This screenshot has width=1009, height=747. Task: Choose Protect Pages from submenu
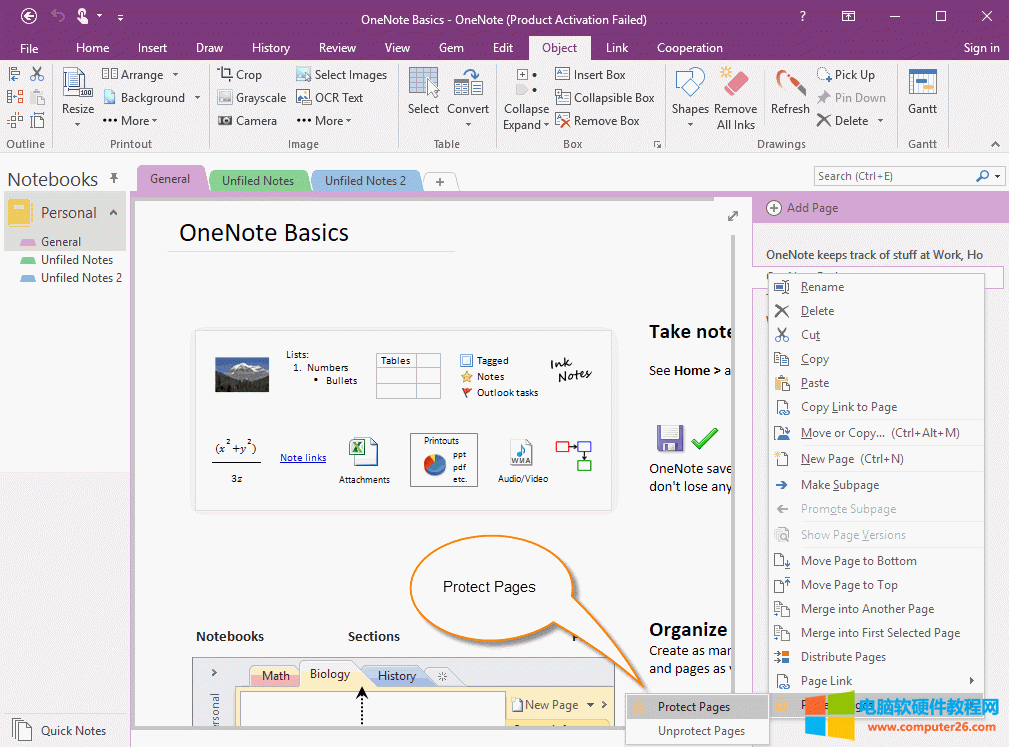pyautogui.click(x=693, y=707)
